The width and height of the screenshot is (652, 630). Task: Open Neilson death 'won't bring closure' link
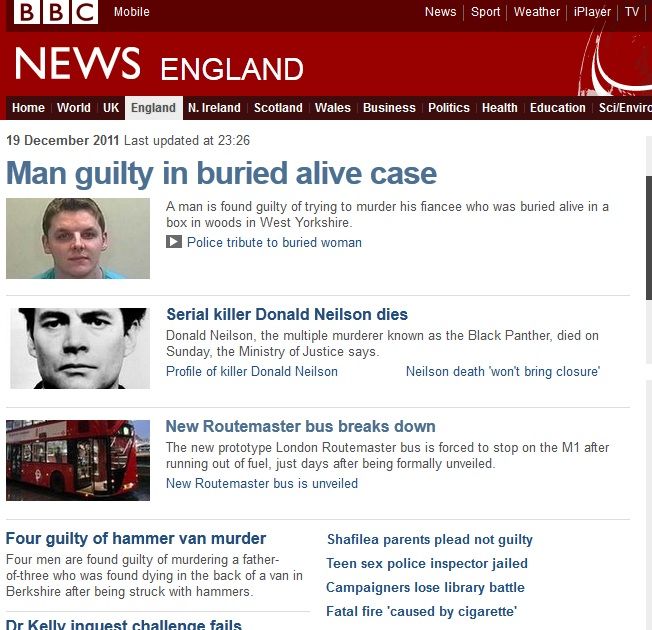pyautogui.click(x=503, y=371)
